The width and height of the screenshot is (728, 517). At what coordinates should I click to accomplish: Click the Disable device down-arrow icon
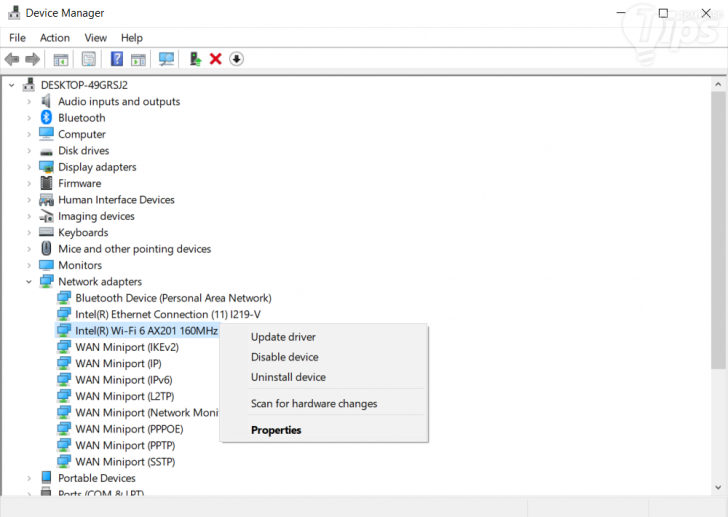pos(236,59)
